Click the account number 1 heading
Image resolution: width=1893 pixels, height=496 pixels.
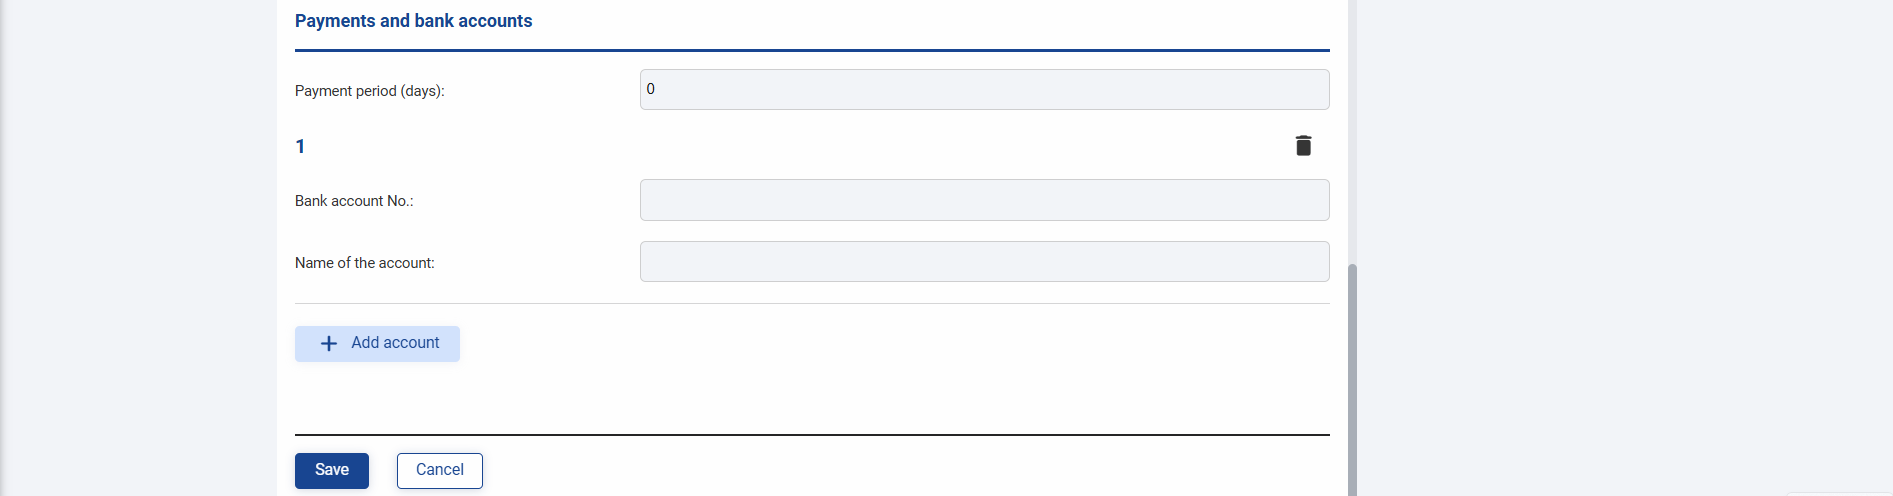coord(300,147)
